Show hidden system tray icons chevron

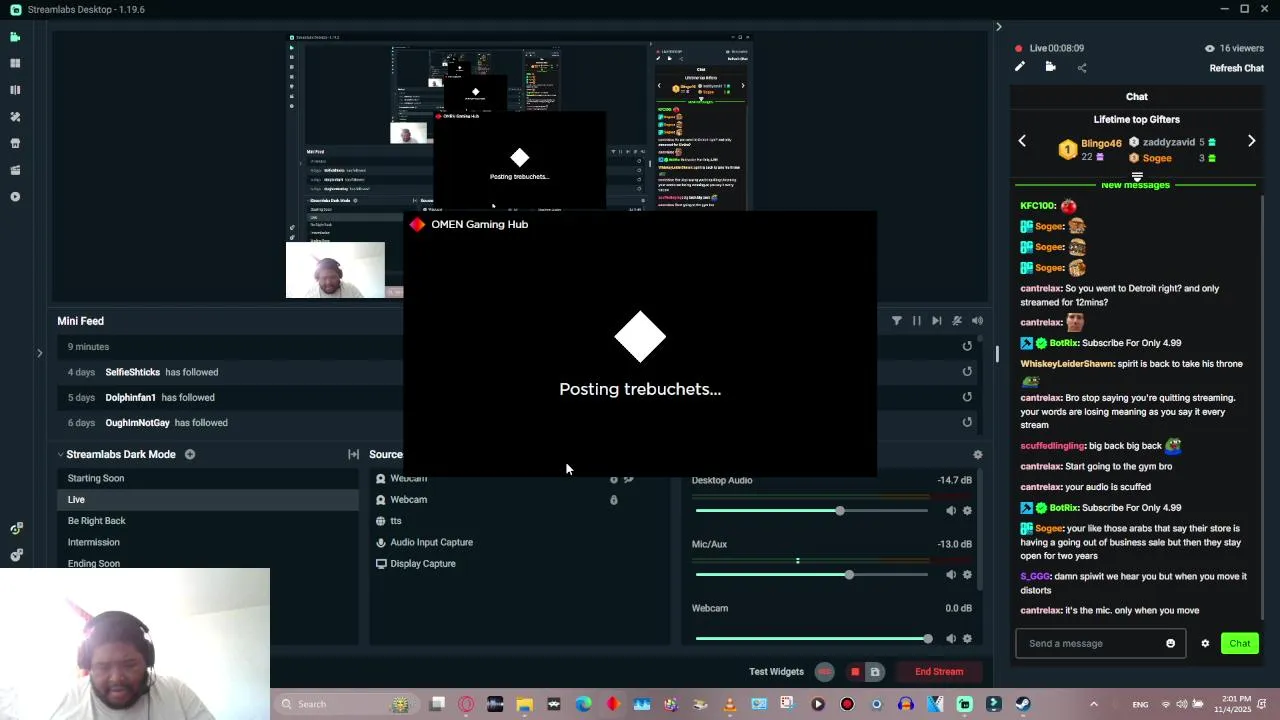1094,704
